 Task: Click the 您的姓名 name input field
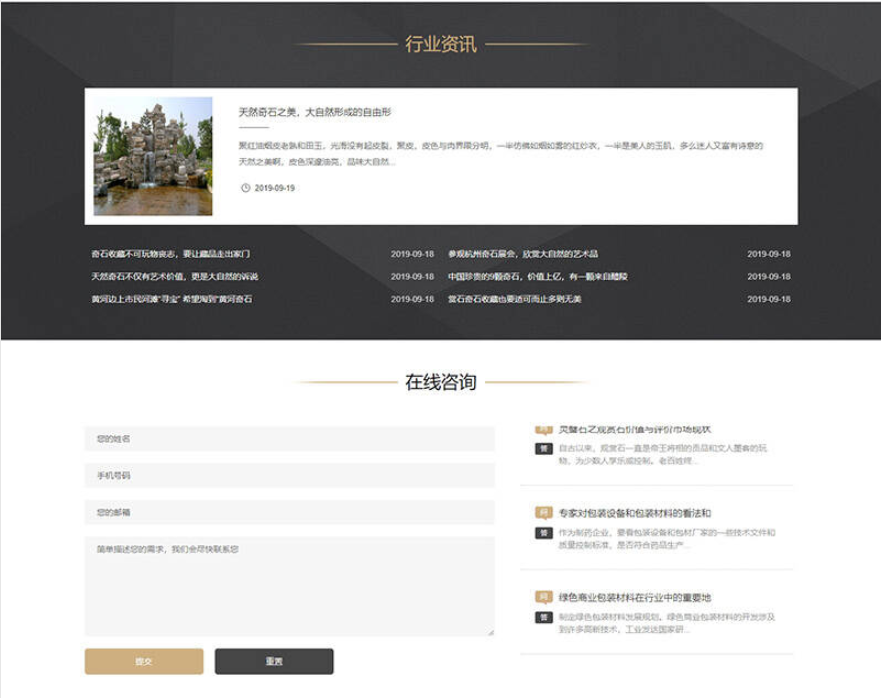click(x=289, y=439)
